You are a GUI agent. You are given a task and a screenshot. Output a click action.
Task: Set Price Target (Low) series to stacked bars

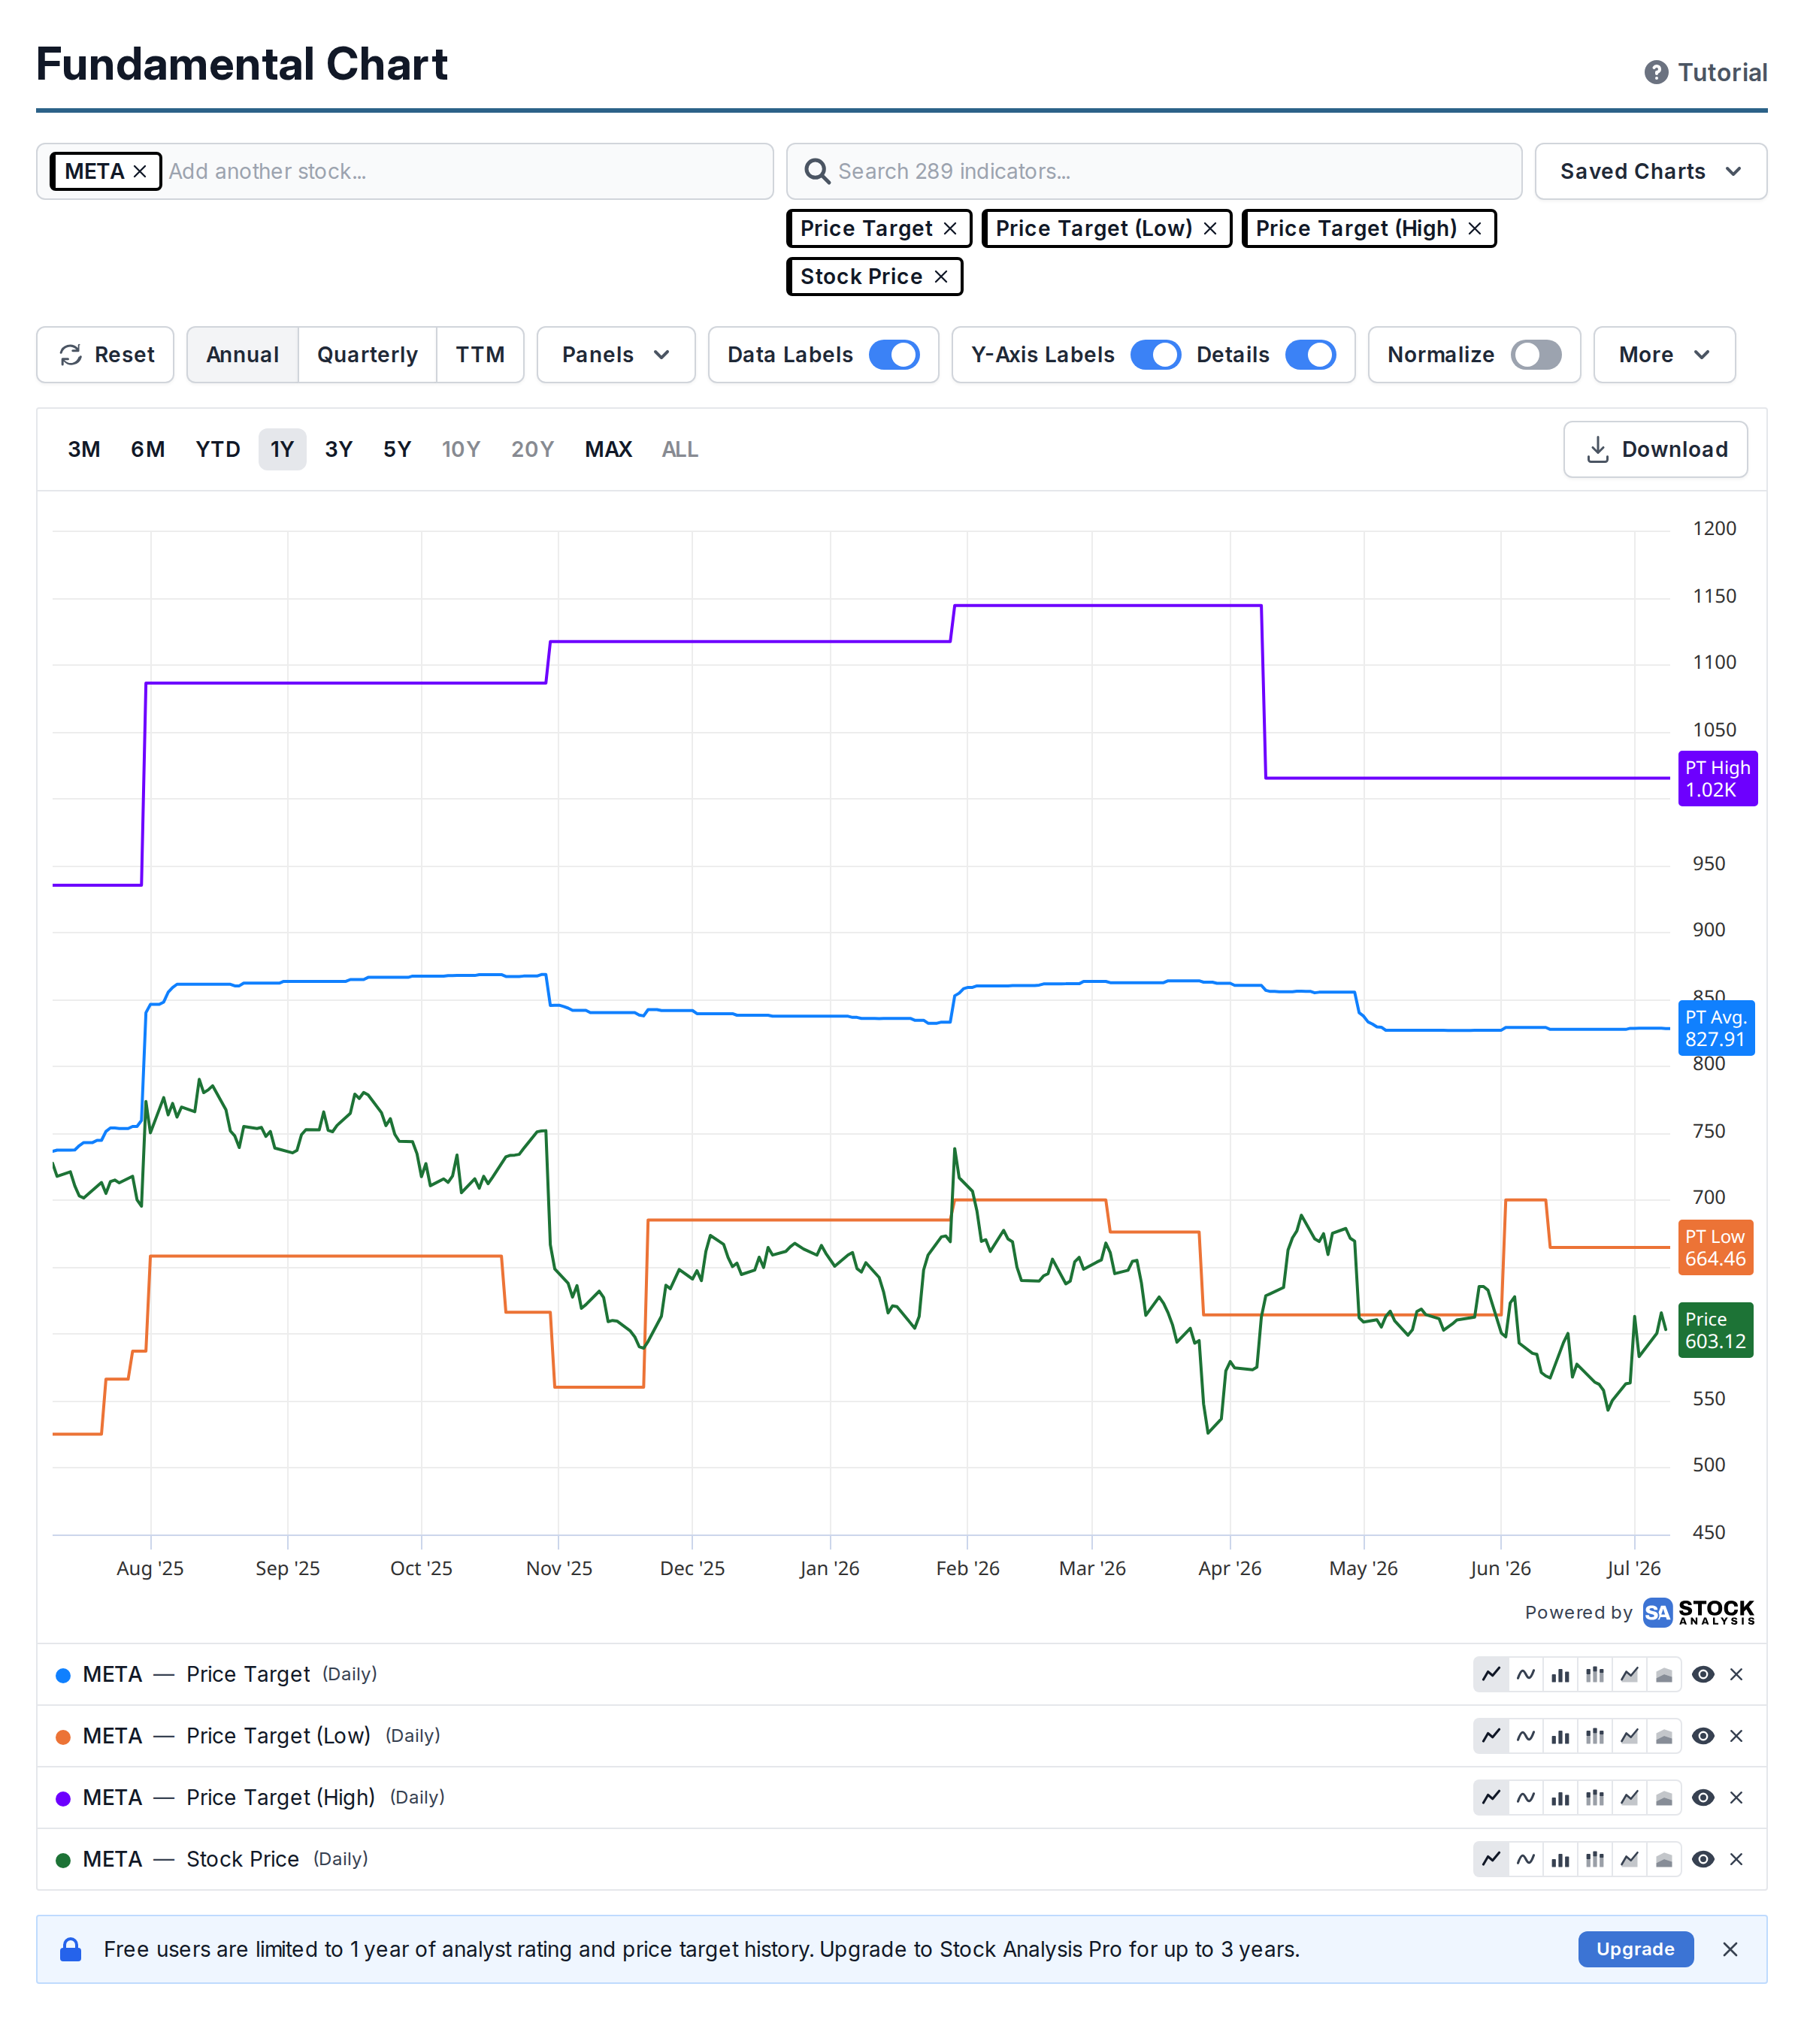(1595, 1736)
